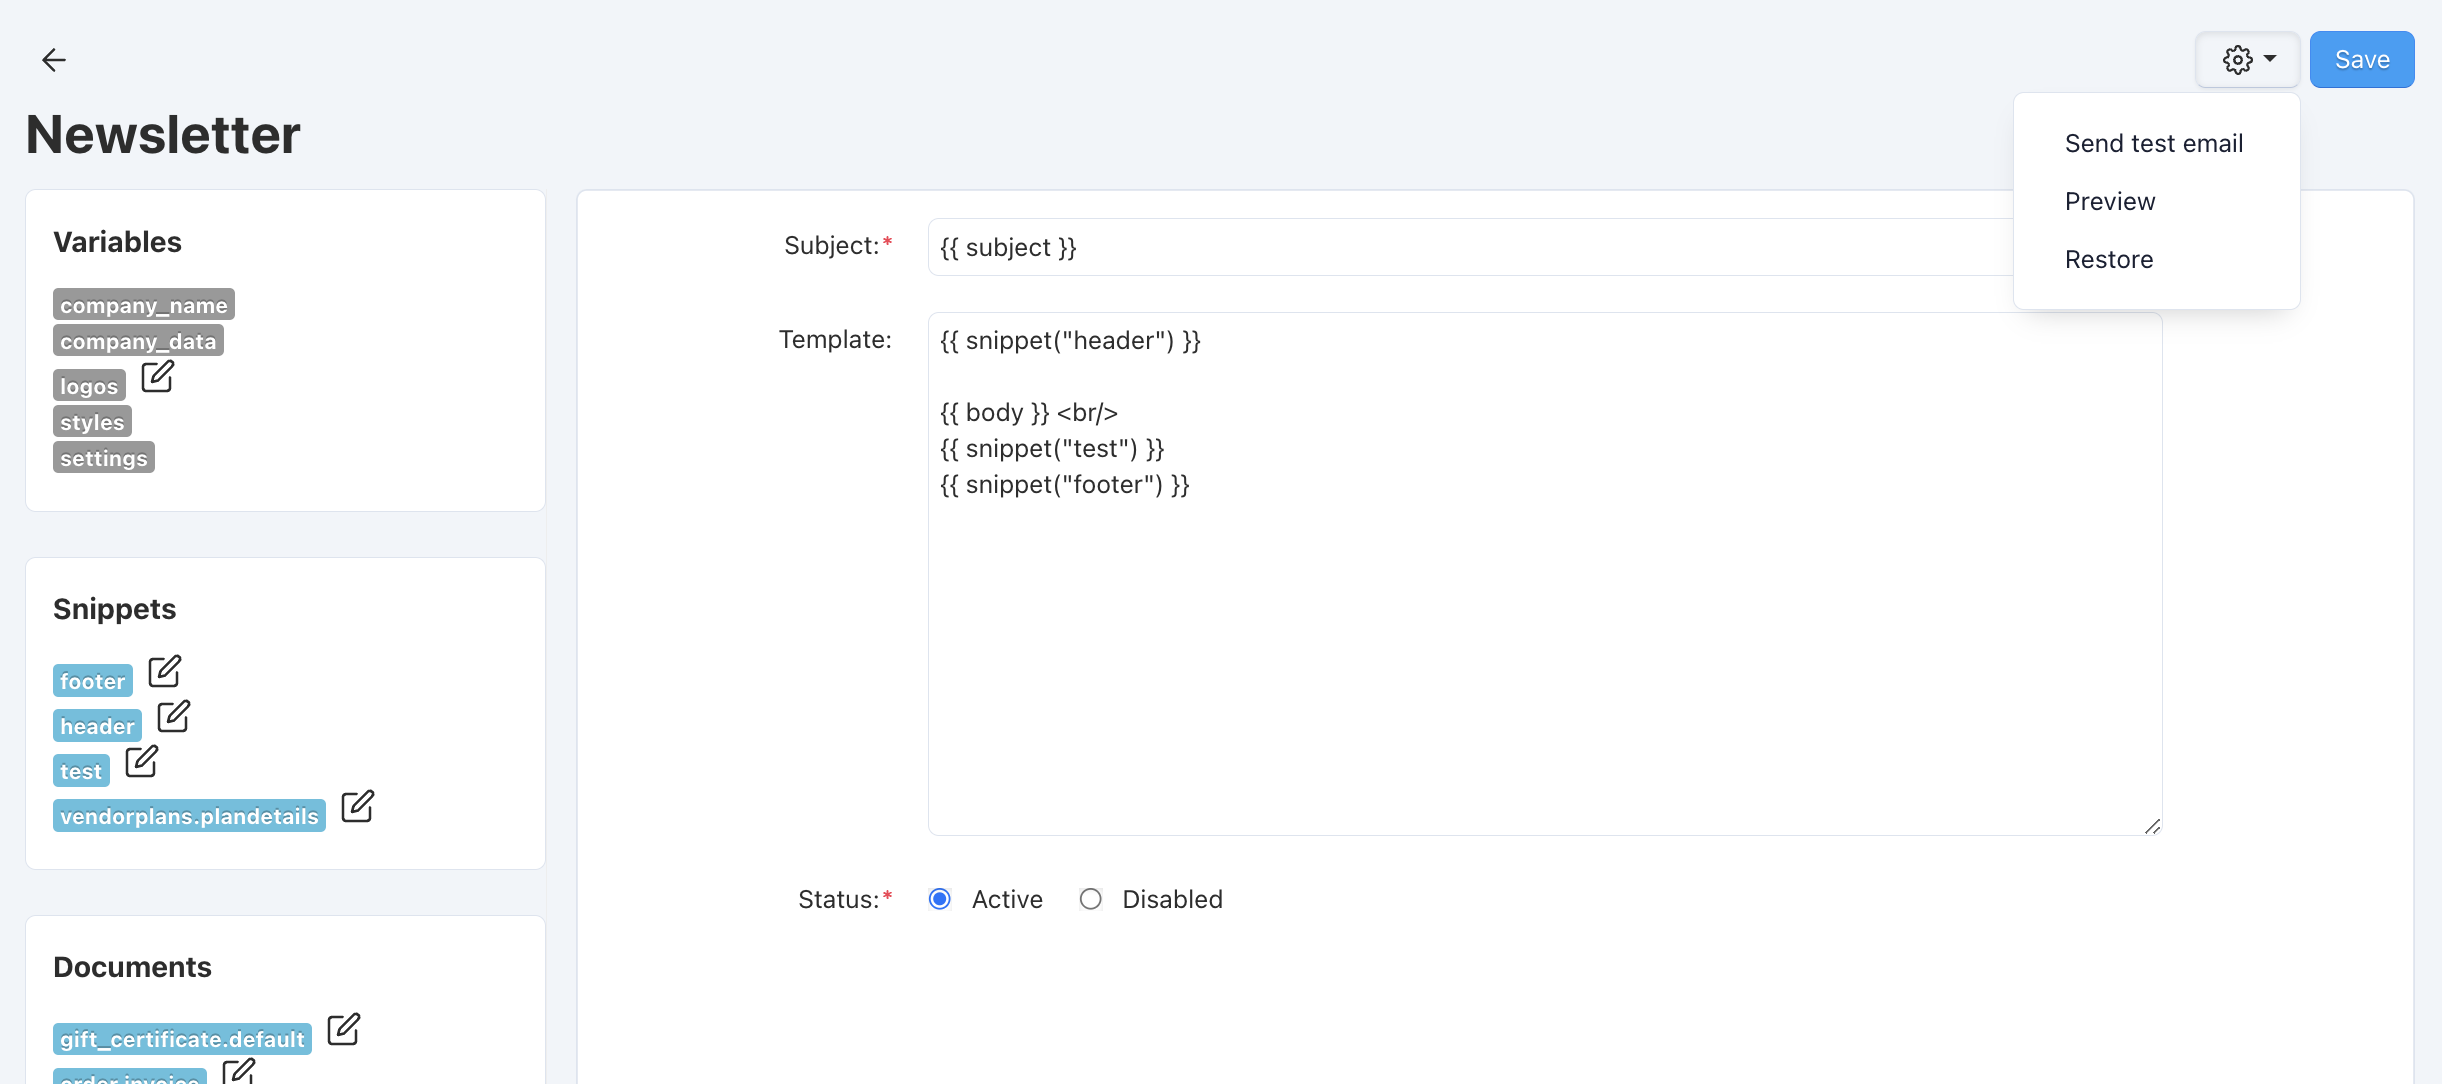Grab the template textarea resize handle

coord(2152,826)
